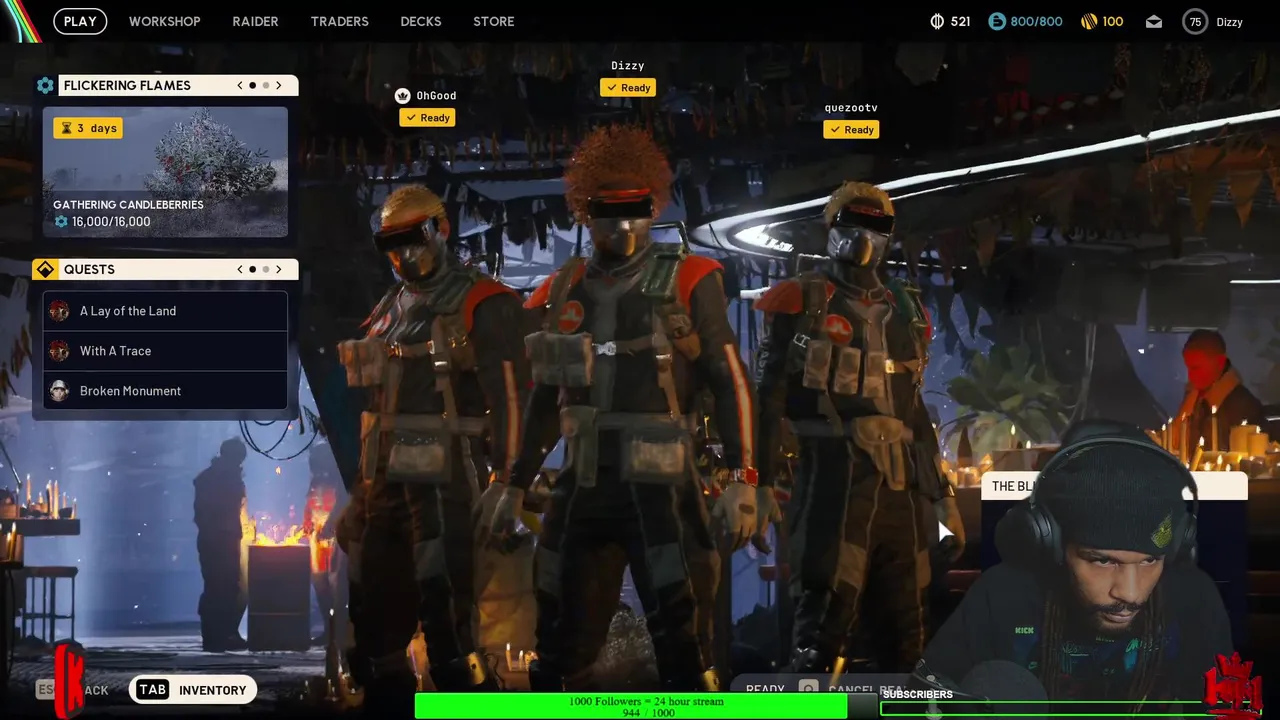Click the coin currency icon beside 521
This screenshot has width=1280, height=720.
point(937,21)
